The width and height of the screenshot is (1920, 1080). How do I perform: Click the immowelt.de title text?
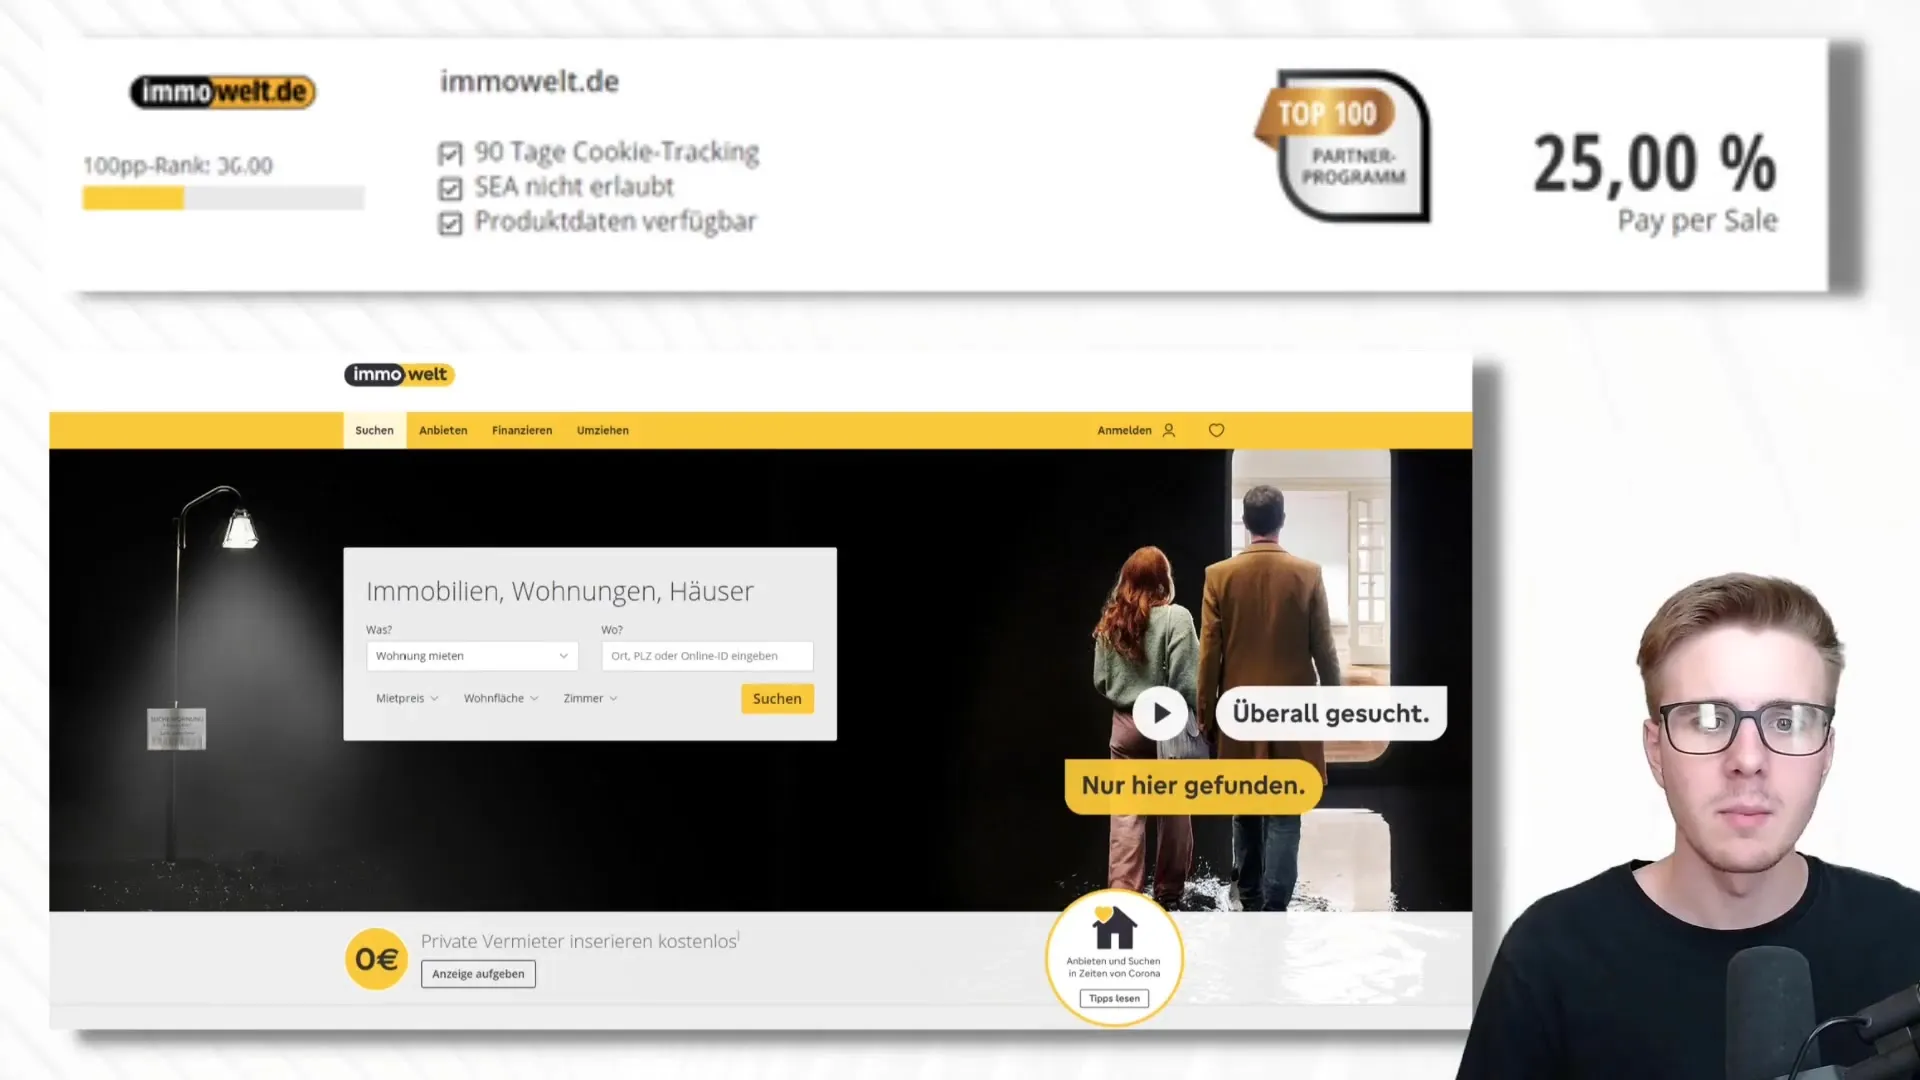(x=530, y=82)
